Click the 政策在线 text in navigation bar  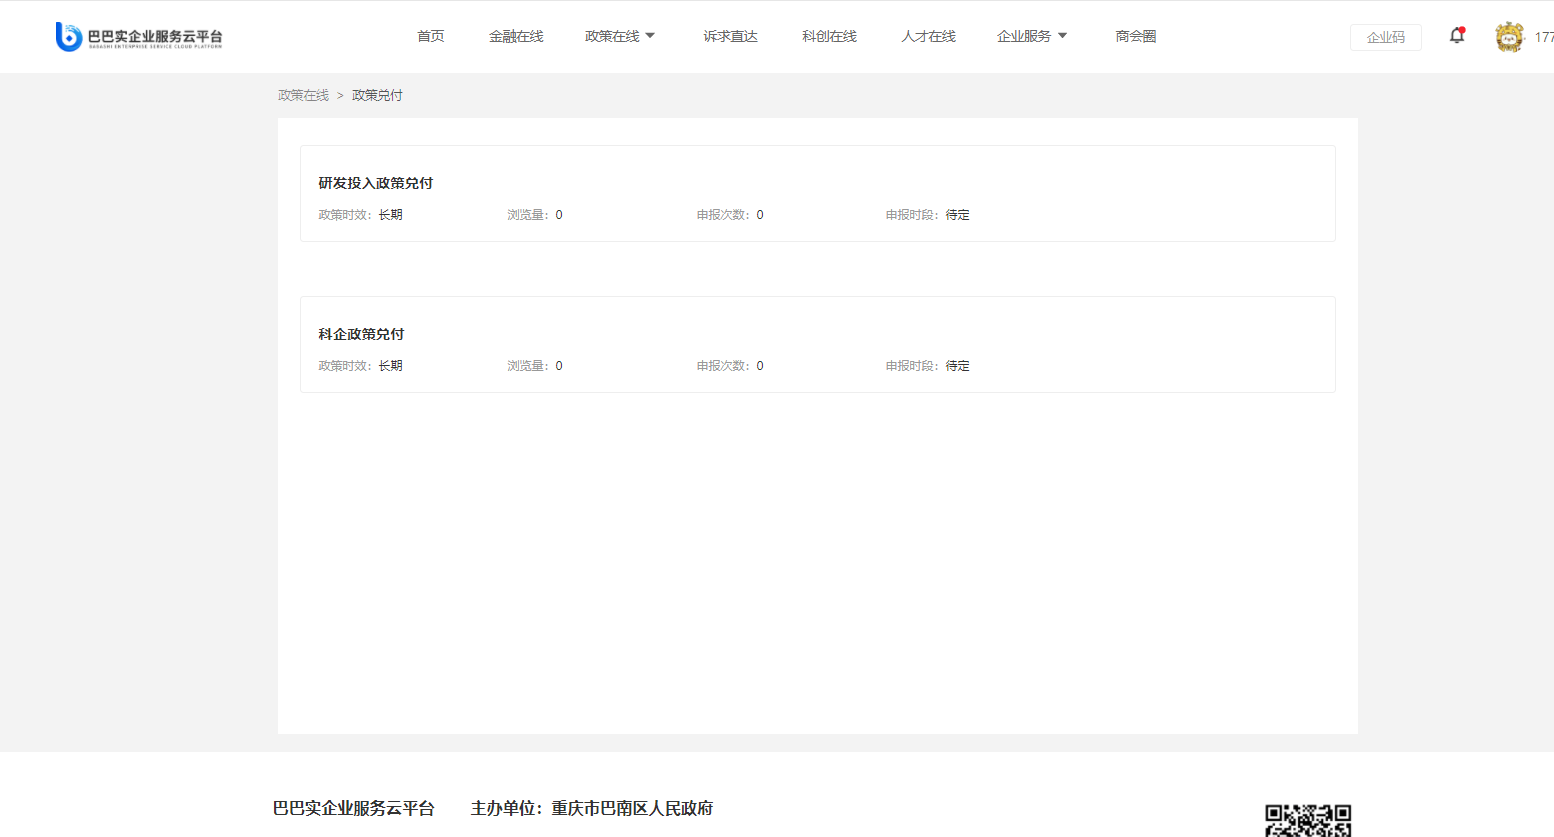pyautogui.click(x=612, y=36)
